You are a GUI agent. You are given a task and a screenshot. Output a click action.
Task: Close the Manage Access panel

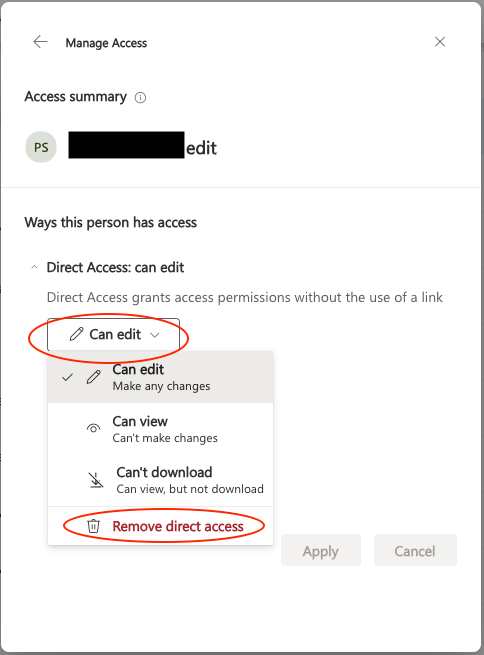pos(440,42)
